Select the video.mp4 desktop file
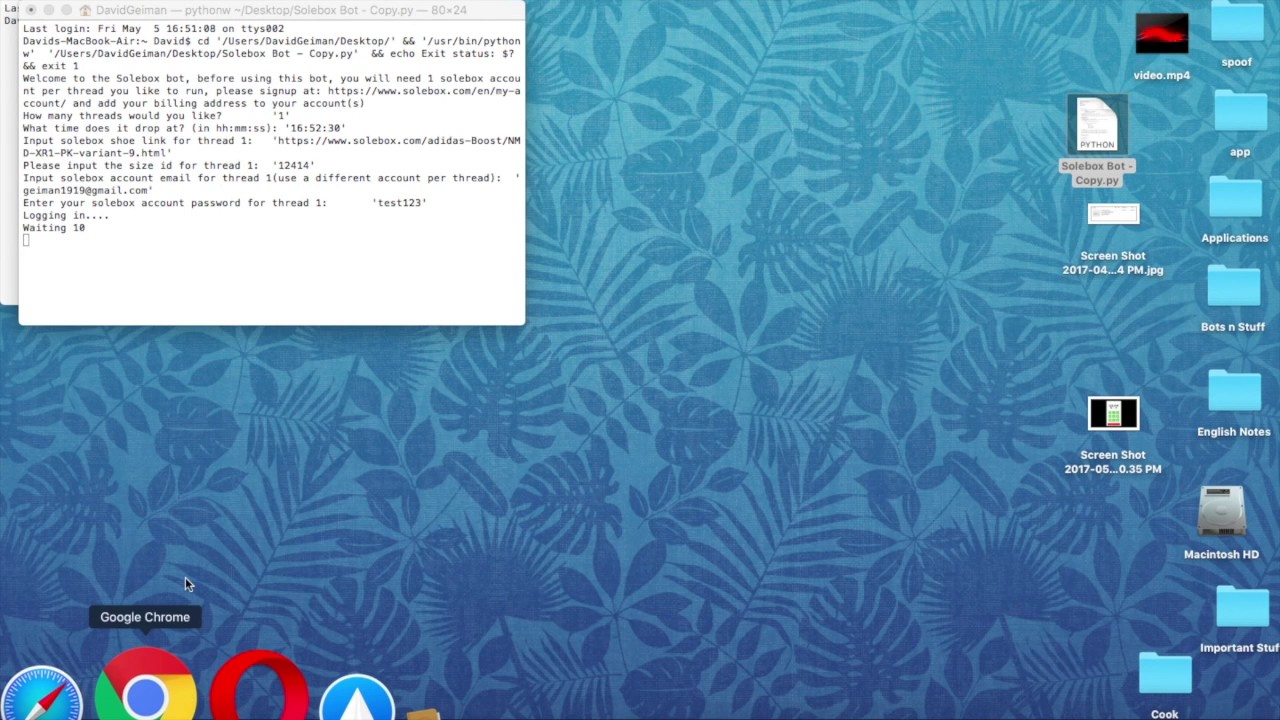Screen dimensions: 1280x720 pyautogui.click(x=1162, y=34)
